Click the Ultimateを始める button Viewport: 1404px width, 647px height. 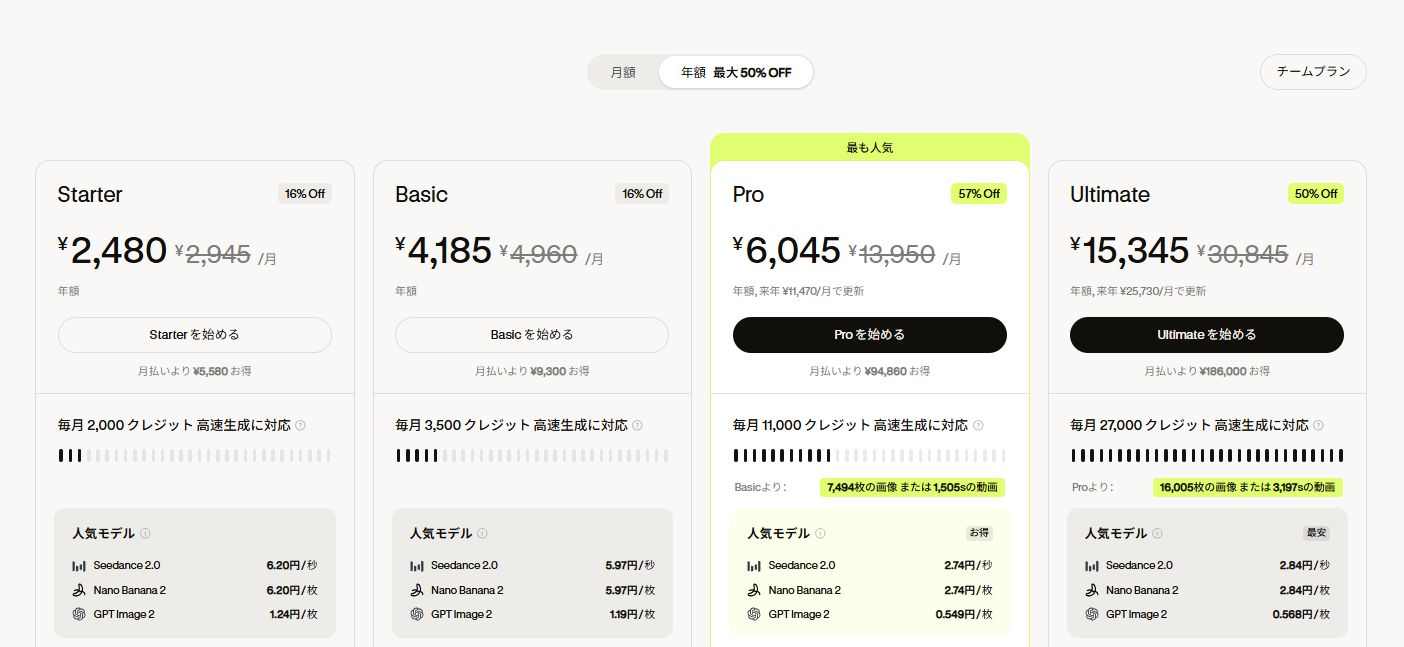click(x=1207, y=335)
